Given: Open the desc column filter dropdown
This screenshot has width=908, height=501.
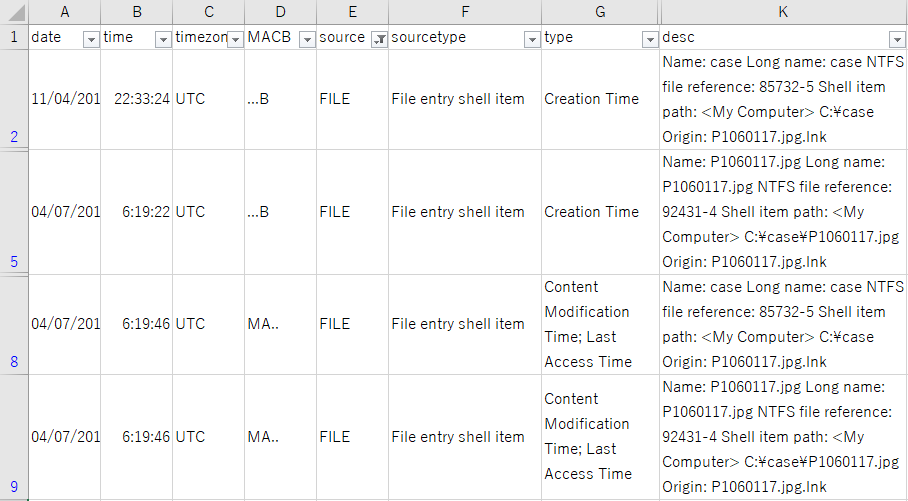Looking at the screenshot, I should [x=897, y=39].
